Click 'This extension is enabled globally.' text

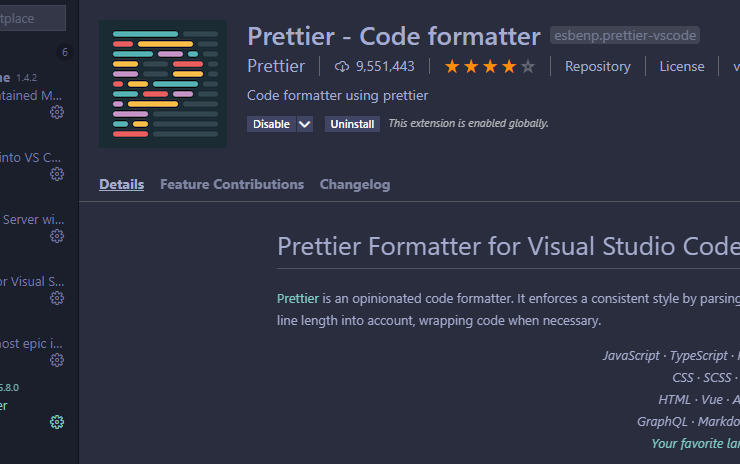468,124
